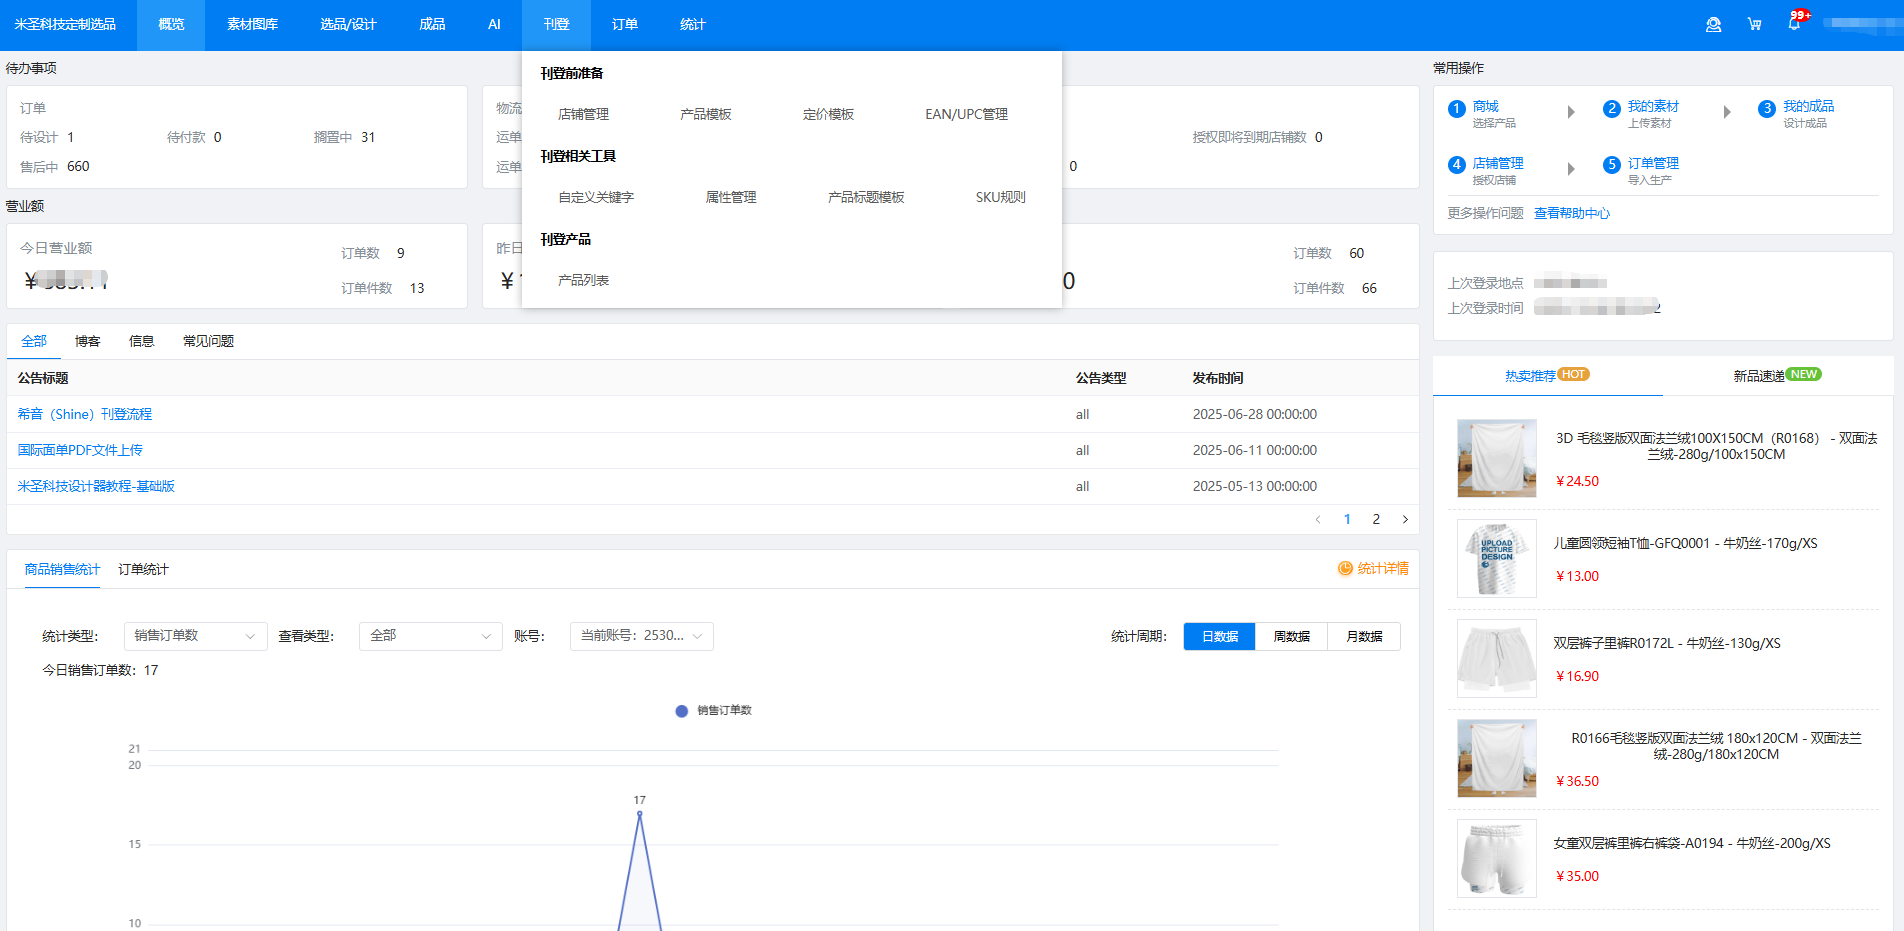This screenshot has height=931, width=1904.
Task: Expand the 统计类型 dropdown
Action: click(x=195, y=636)
